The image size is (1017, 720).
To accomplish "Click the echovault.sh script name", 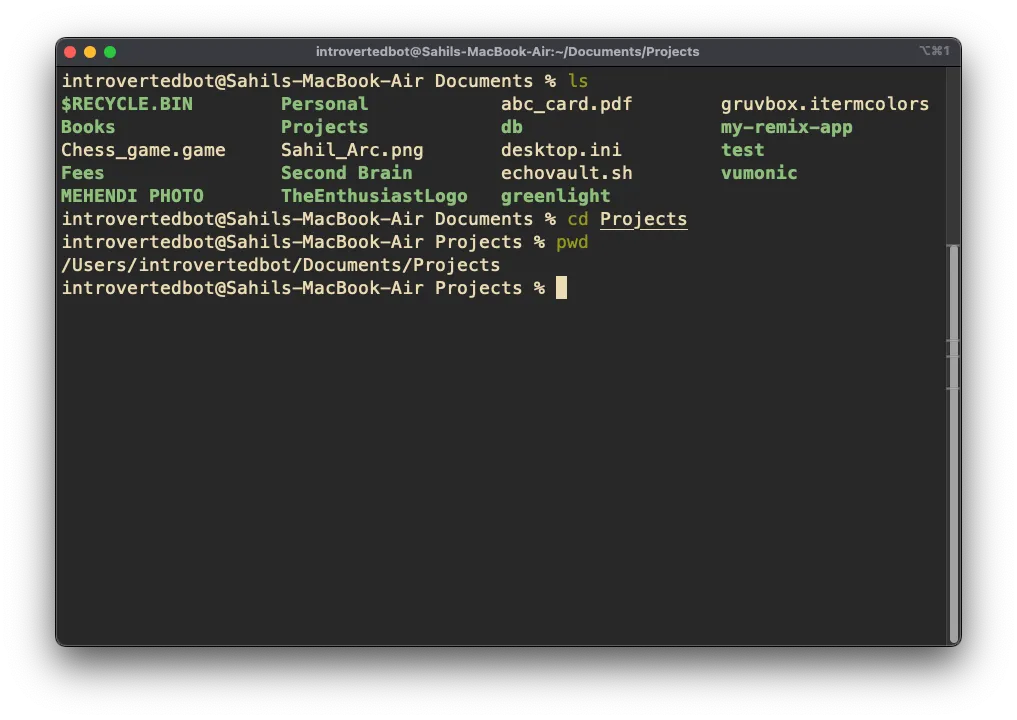I will (566, 173).
